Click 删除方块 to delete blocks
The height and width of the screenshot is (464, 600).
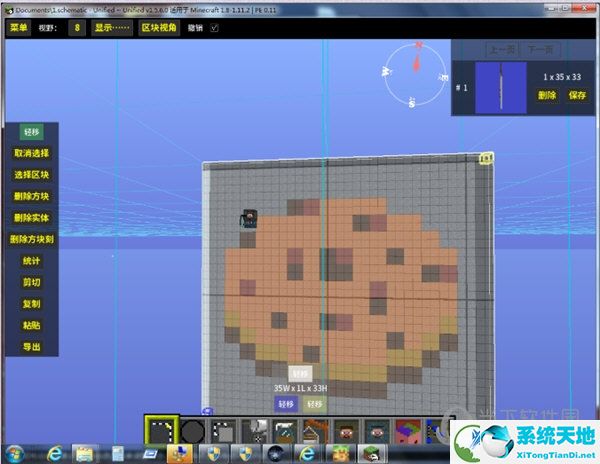click(32, 196)
